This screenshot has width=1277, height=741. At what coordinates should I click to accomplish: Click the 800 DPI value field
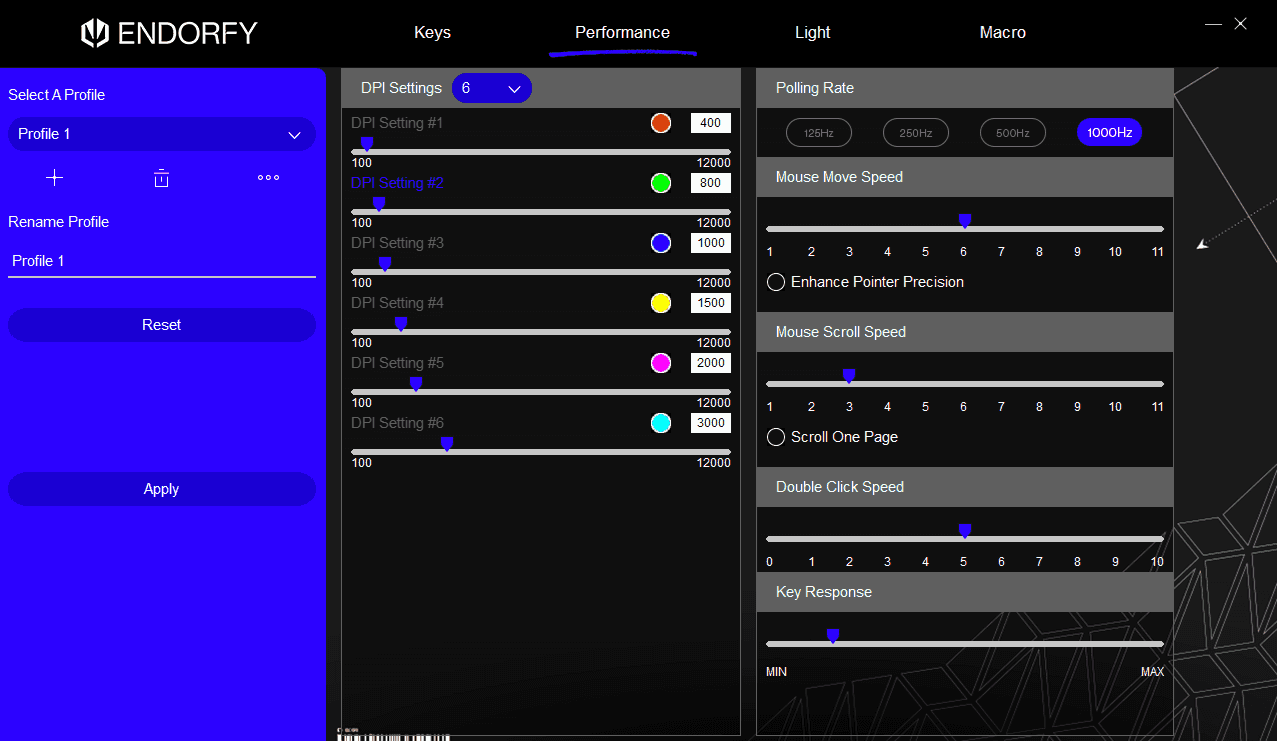click(711, 183)
